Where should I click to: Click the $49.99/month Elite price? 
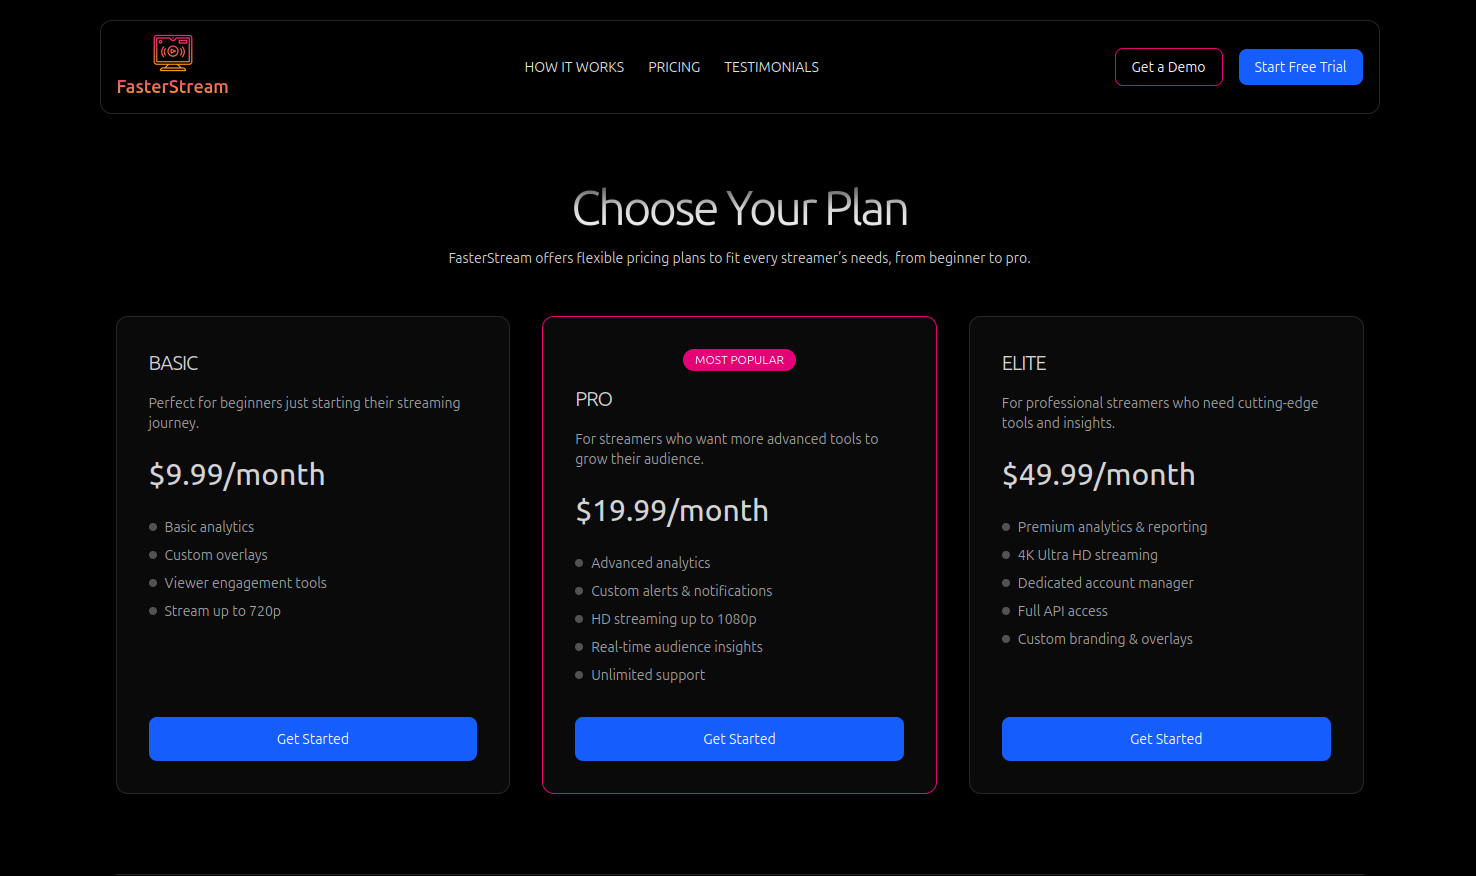1098,475
